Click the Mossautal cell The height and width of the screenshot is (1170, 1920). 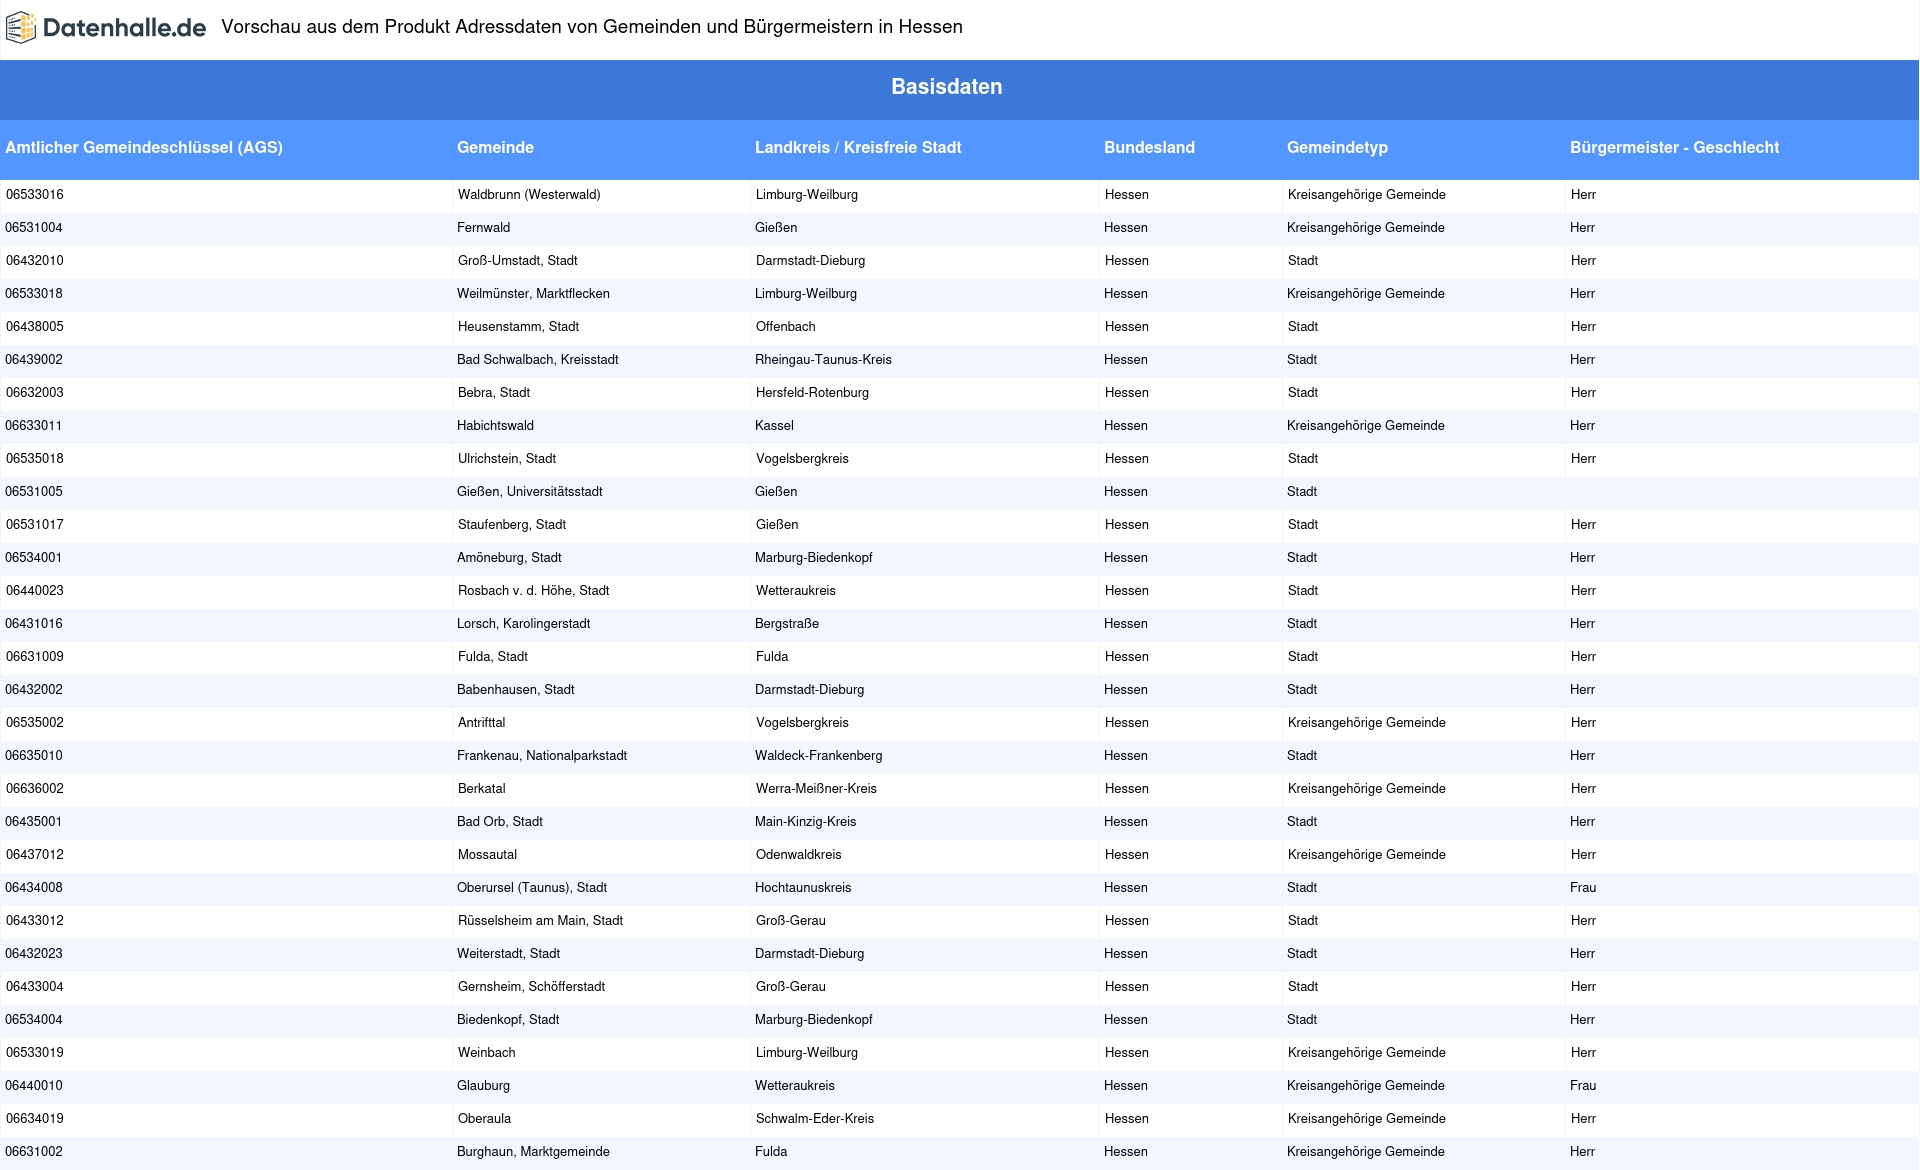[x=488, y=855]
